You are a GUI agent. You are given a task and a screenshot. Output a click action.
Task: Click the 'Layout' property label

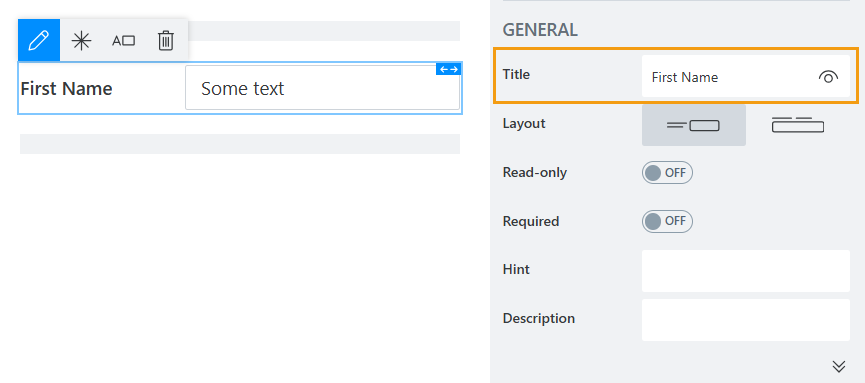click(524, 124)
